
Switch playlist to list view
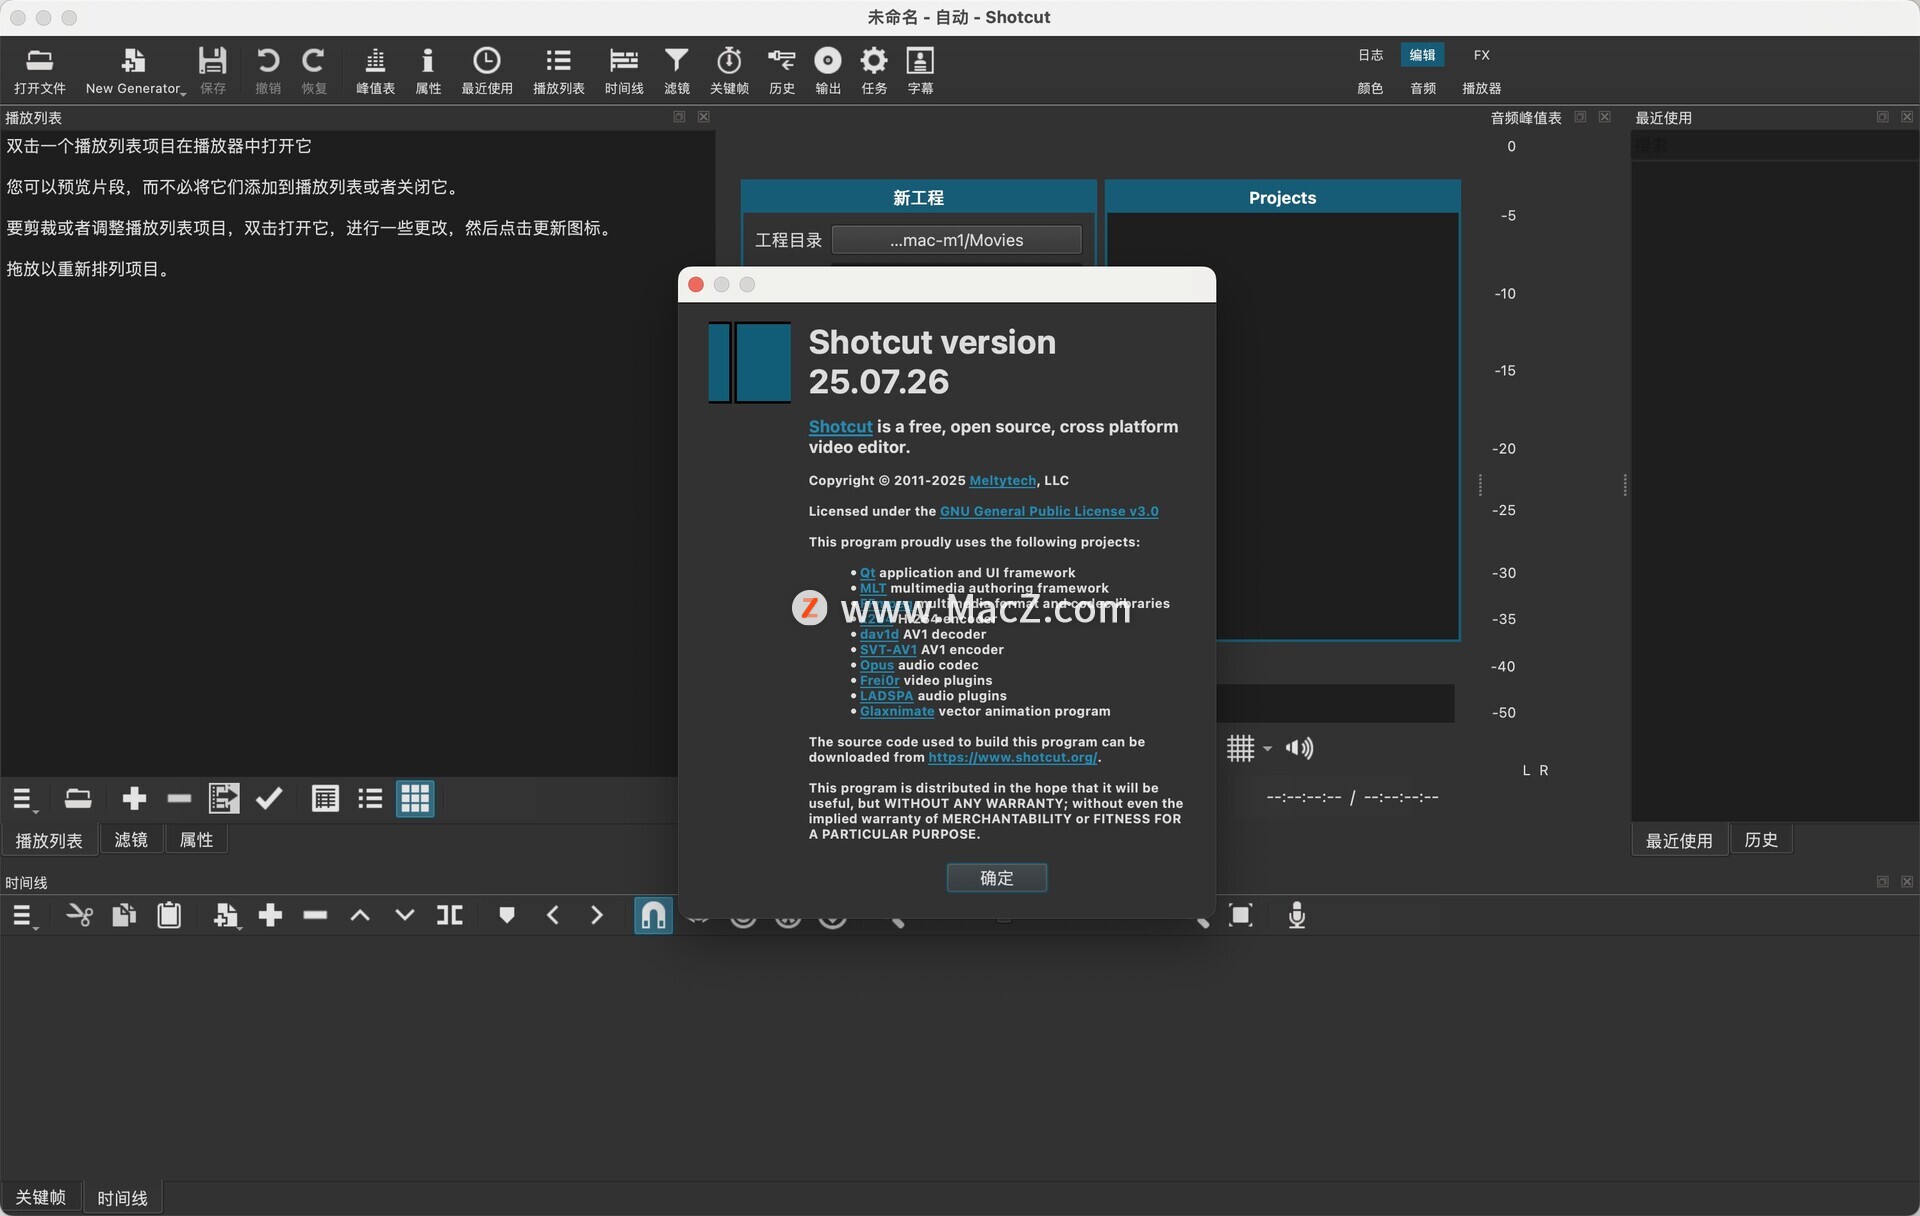(x=370, y=798)
